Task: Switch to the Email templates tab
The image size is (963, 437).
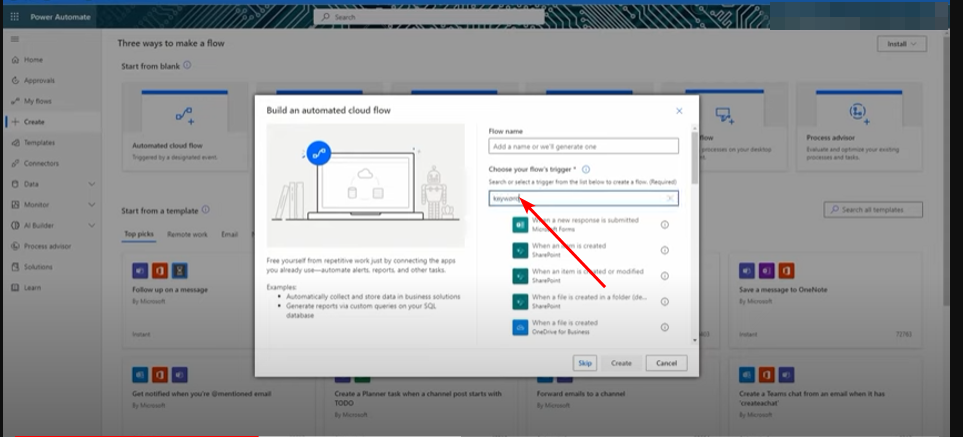Action: pyautogui.click(x=229, y=234)
